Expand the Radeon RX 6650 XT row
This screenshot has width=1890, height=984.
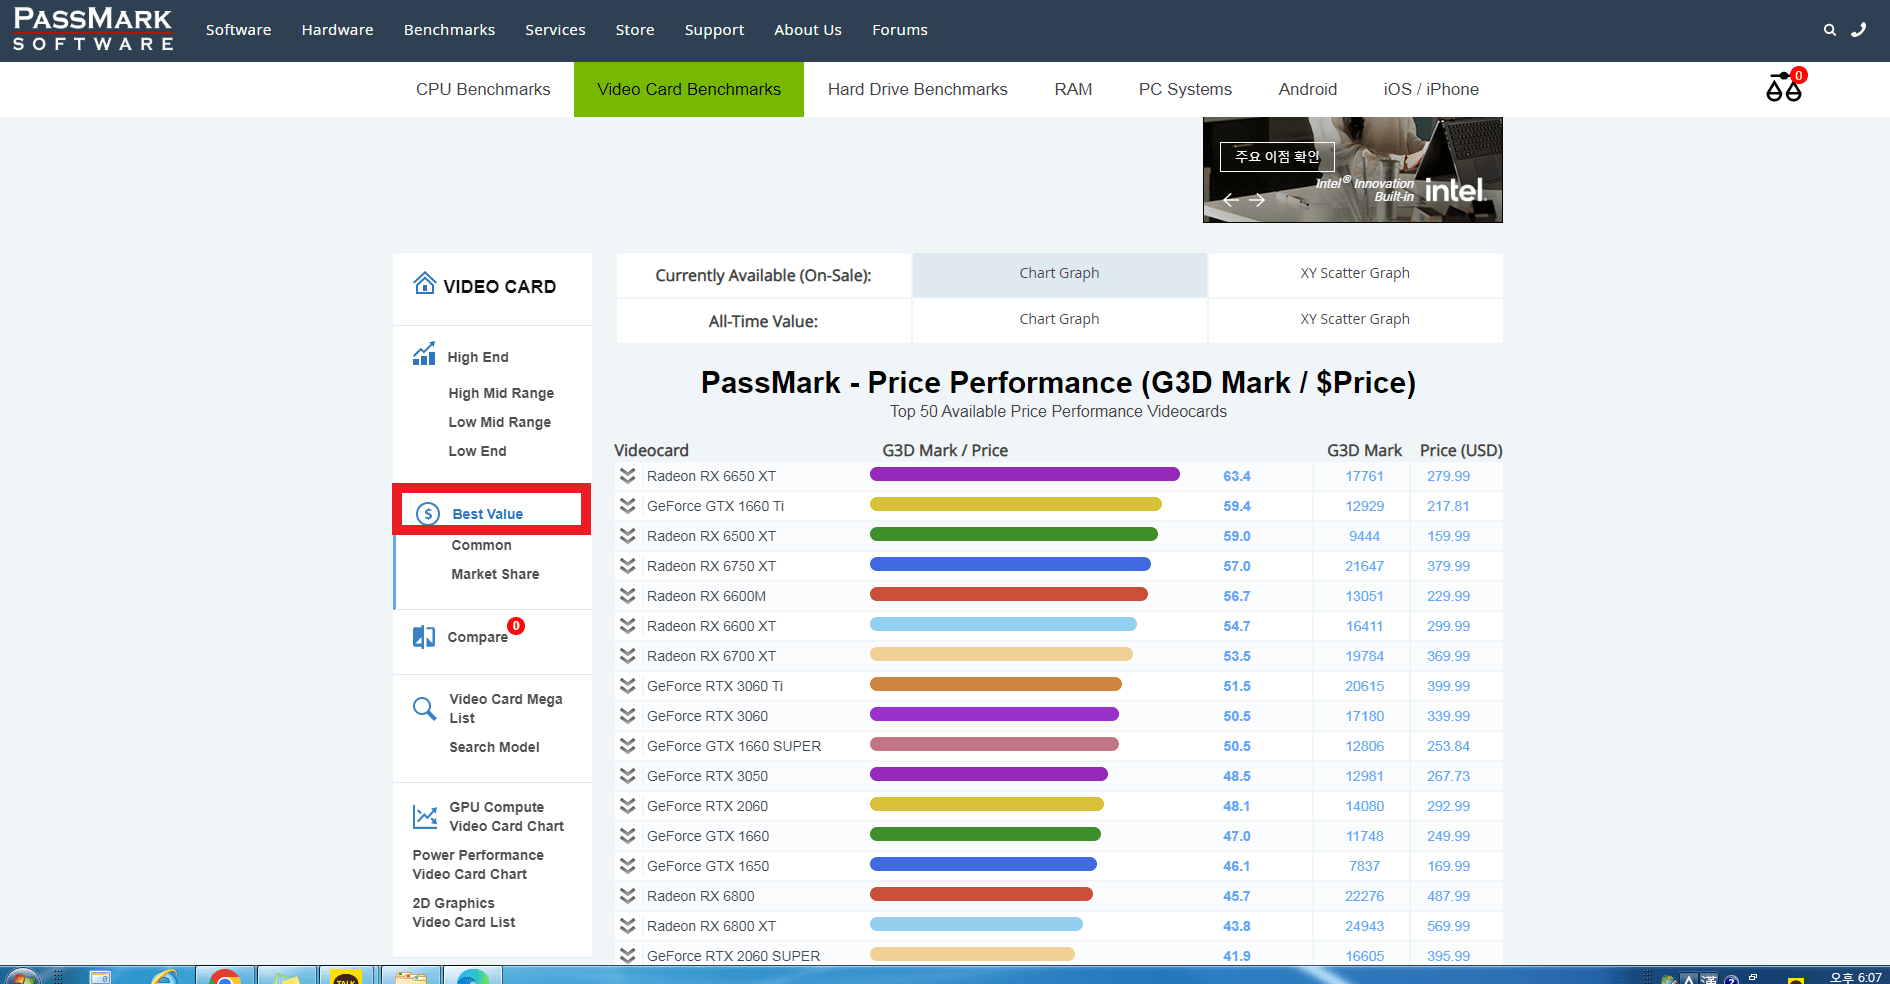coord(628,476)
